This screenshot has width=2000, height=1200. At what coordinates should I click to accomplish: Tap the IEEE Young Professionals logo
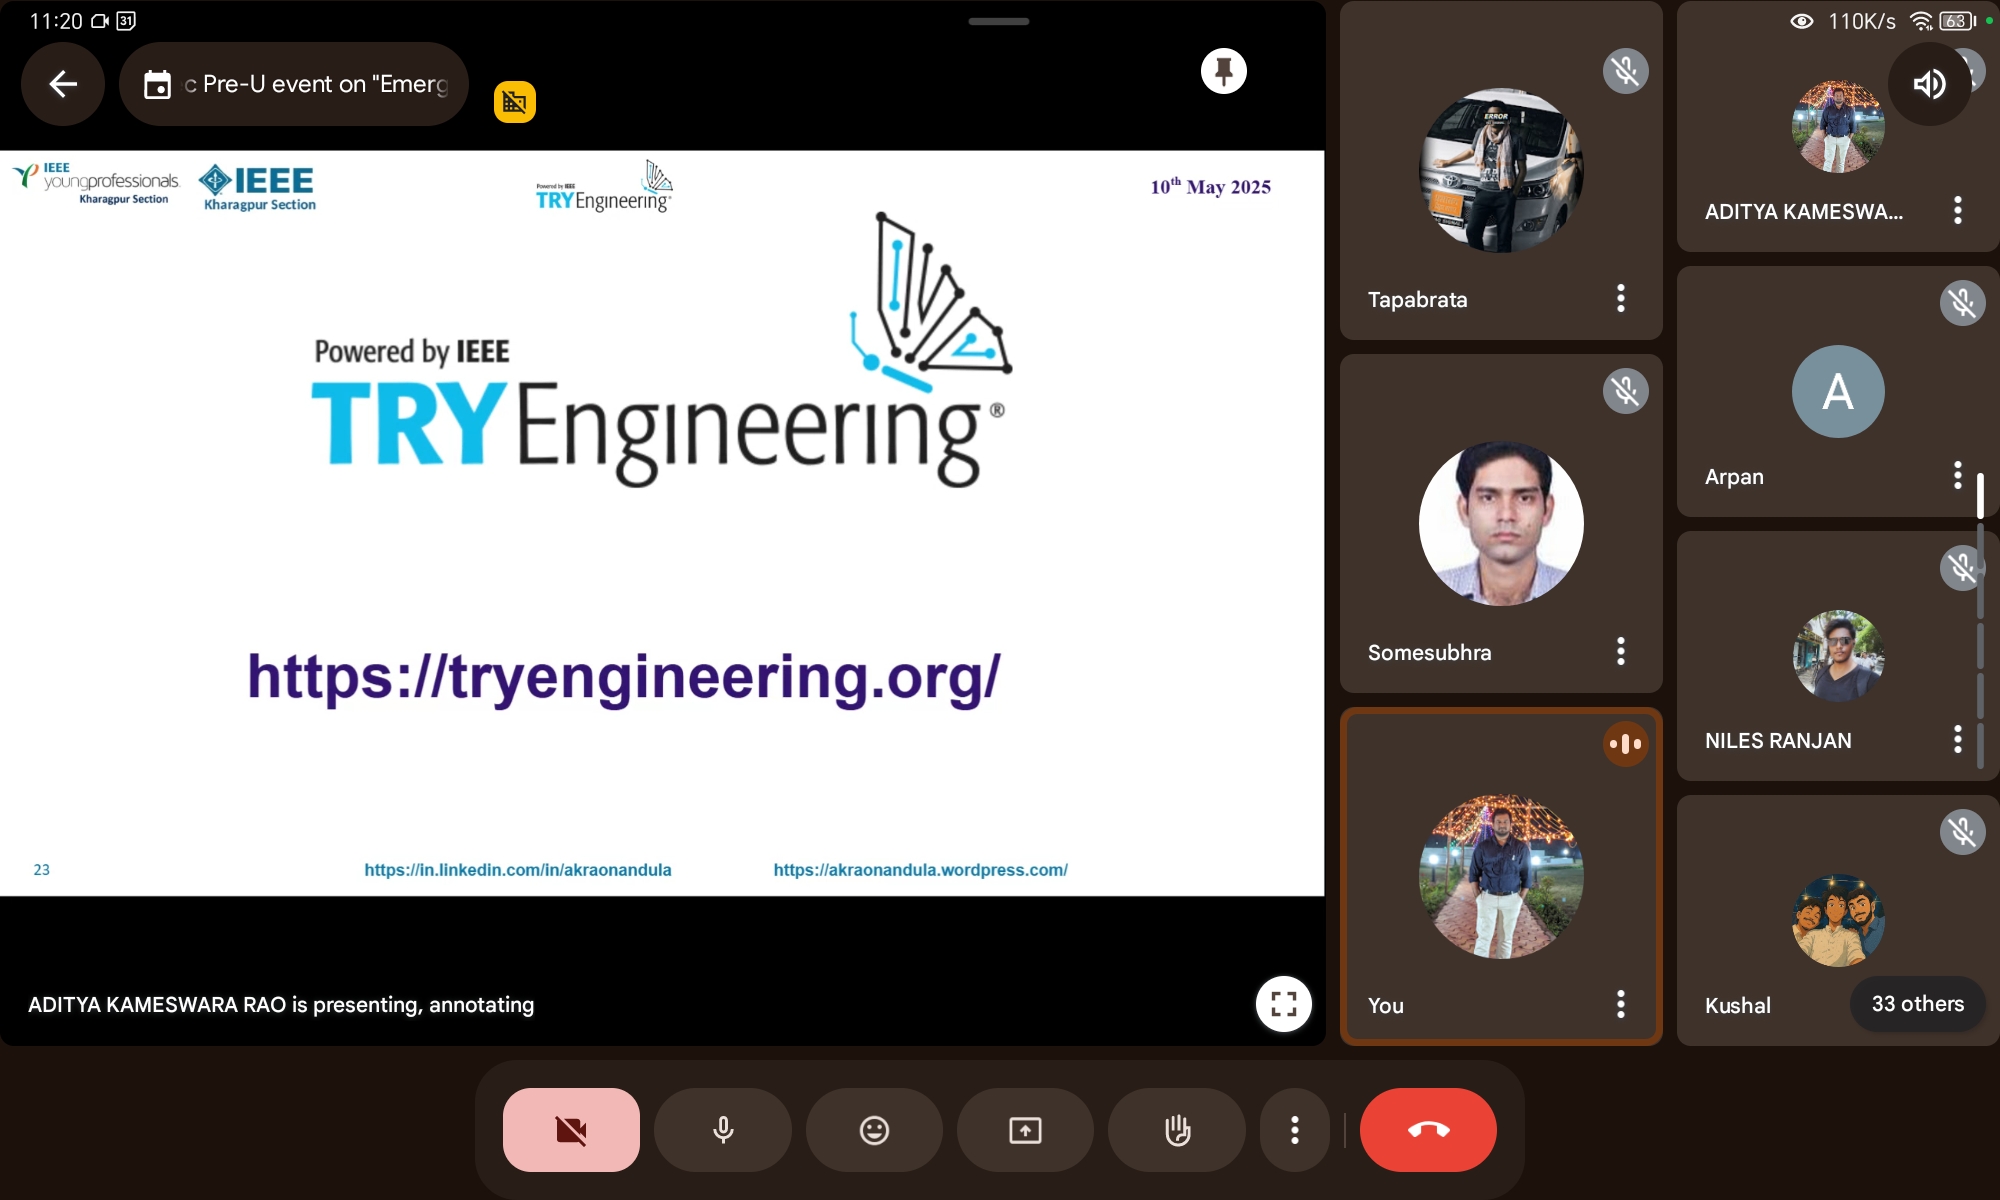click(97, 183)
